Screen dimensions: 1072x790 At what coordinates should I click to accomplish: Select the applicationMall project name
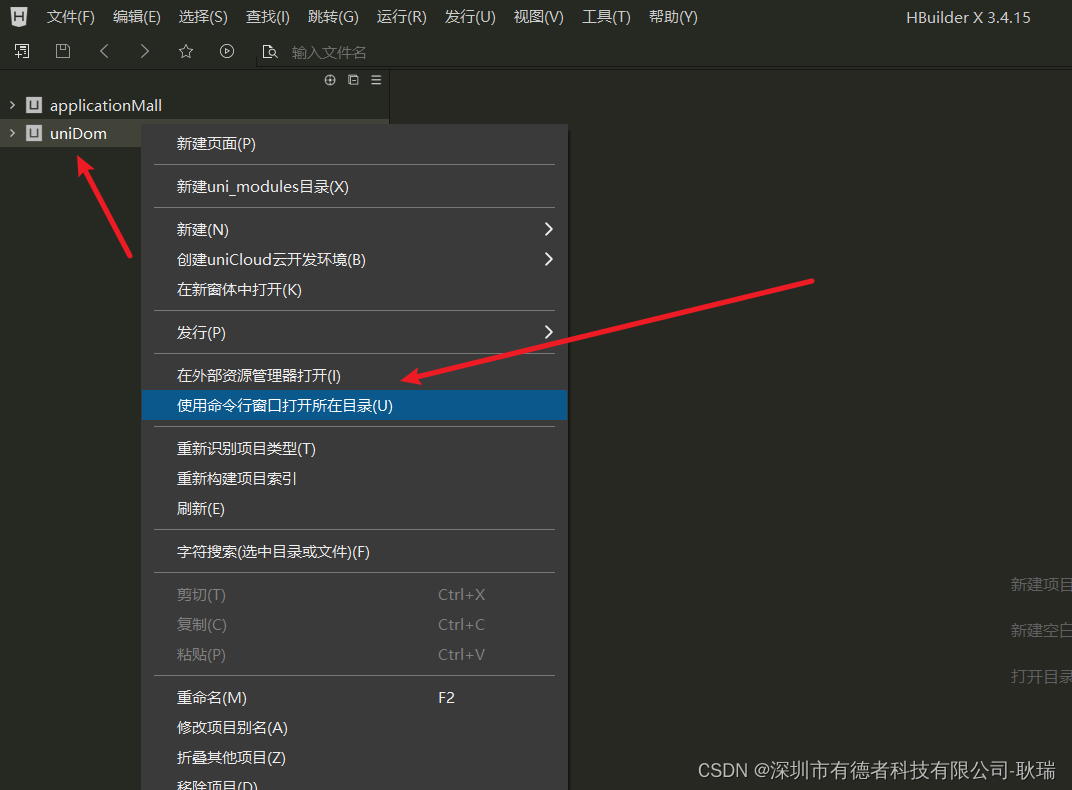tap(106, 106)
